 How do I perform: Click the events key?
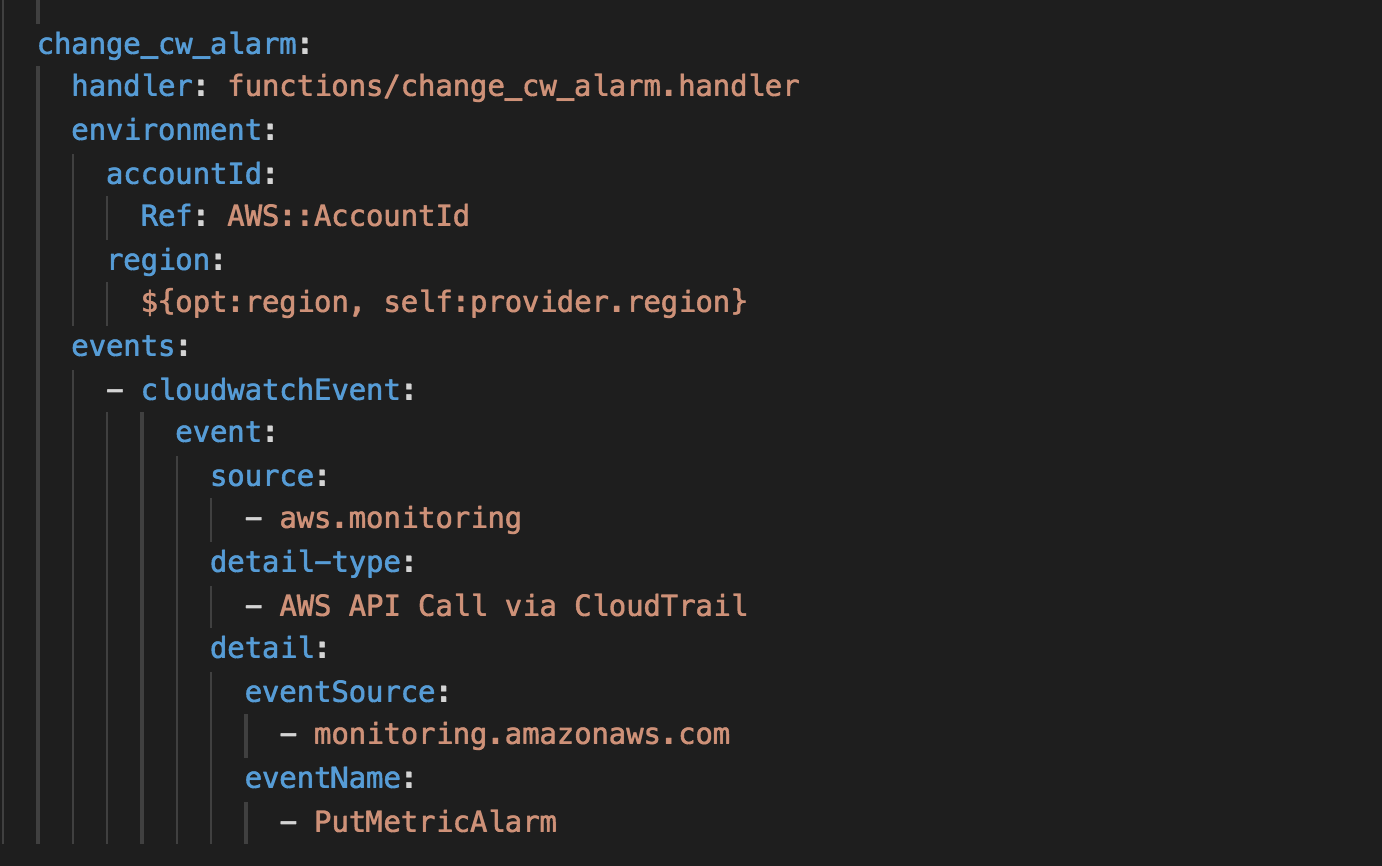point(123,346)
